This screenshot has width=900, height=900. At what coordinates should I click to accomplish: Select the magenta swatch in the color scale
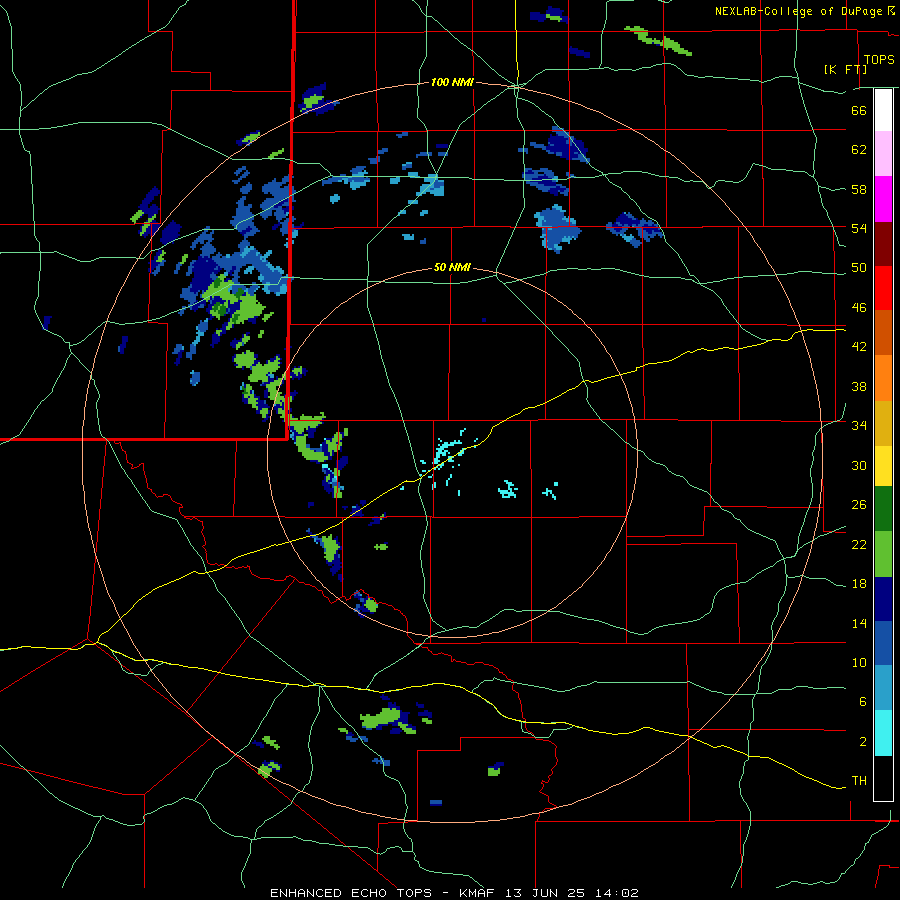(883, 199)
